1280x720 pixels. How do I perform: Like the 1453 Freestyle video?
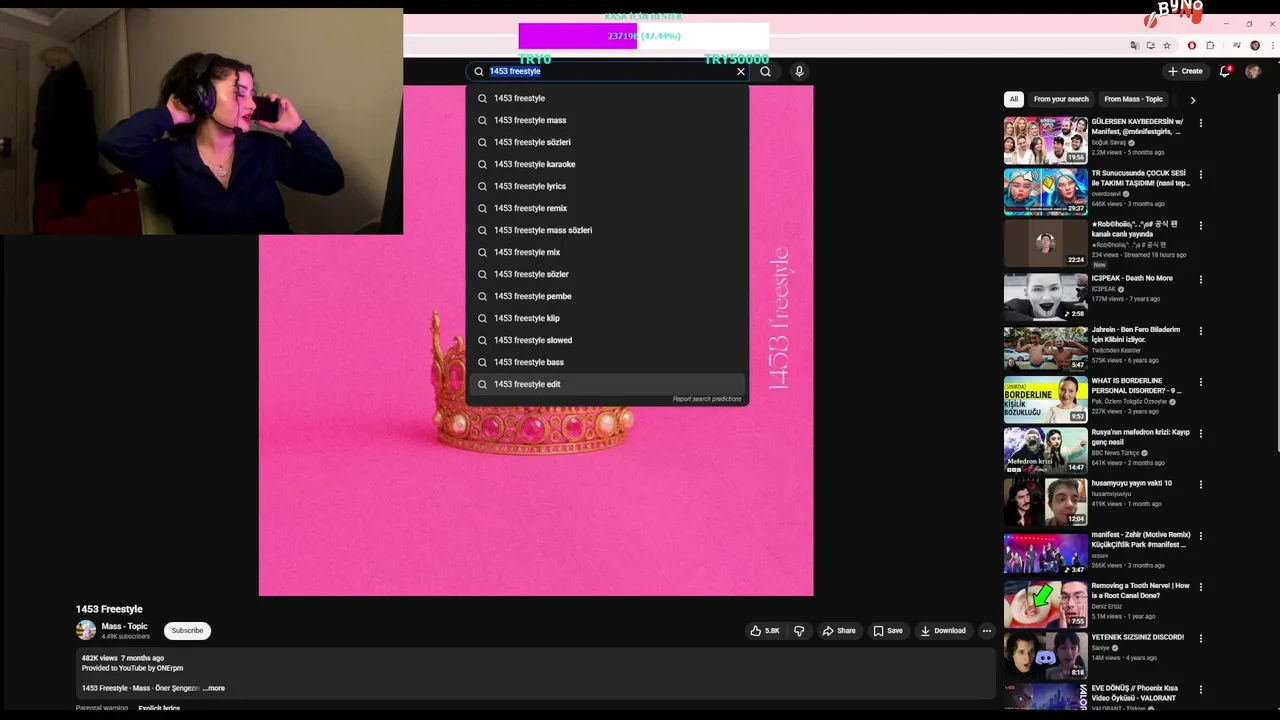(765, 631)
